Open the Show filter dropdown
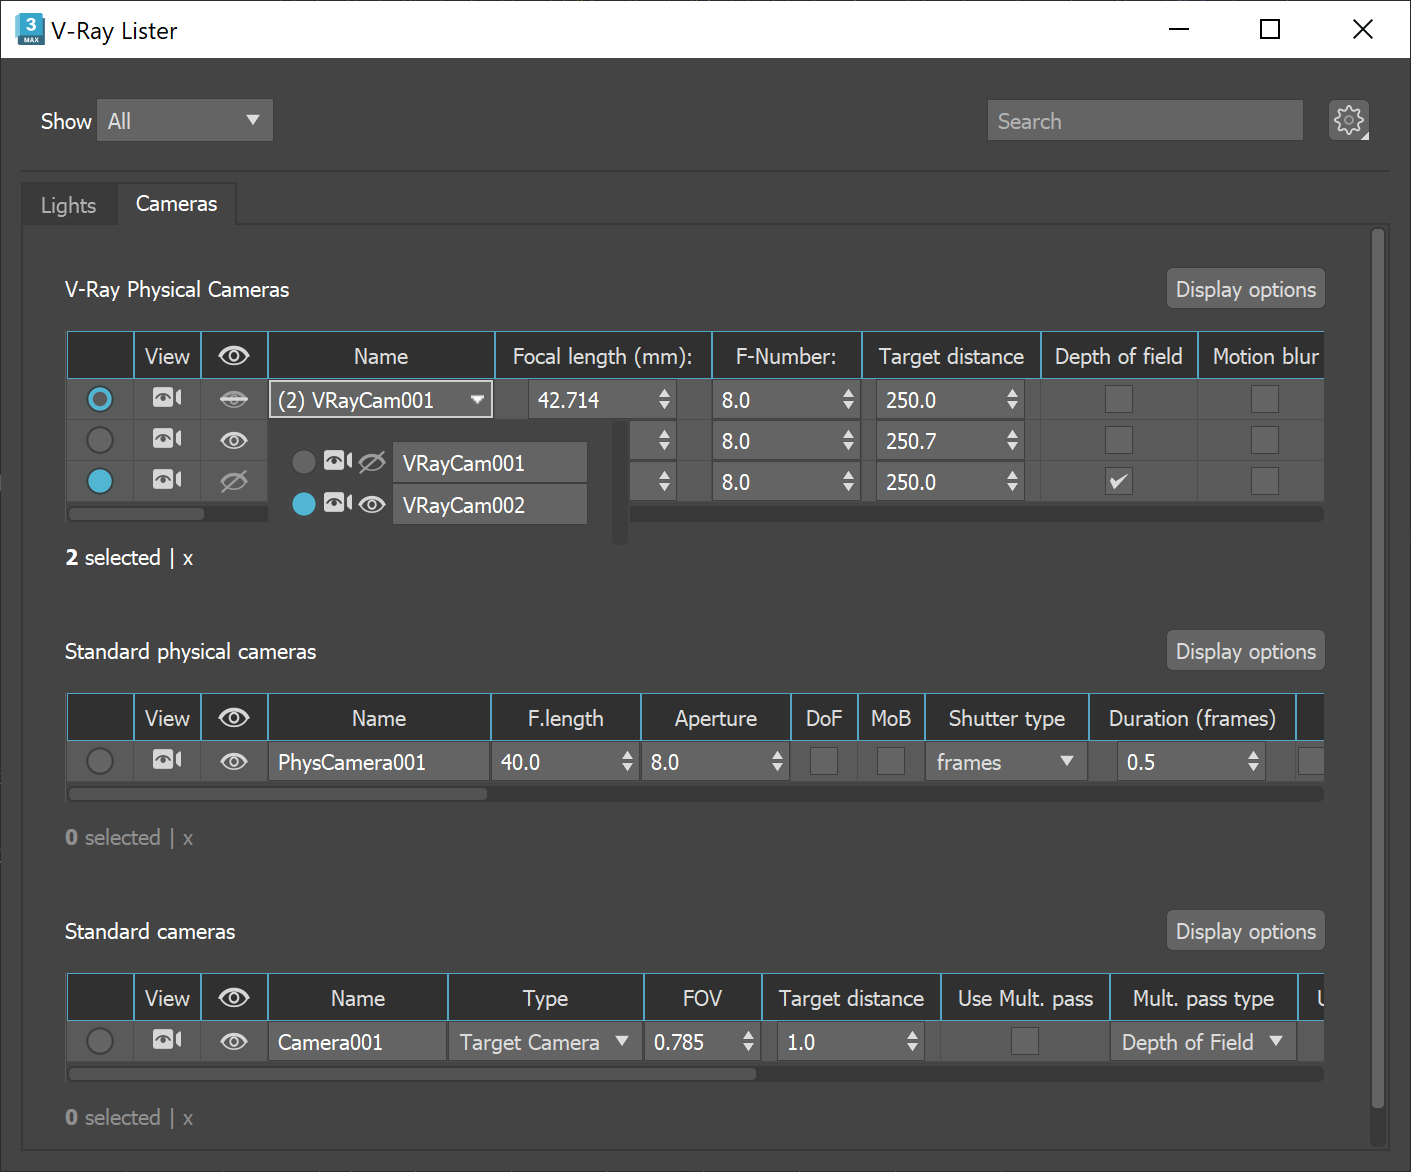Image resolution: width=1411 pixels, height=1172 pixels. pos(184,120)
